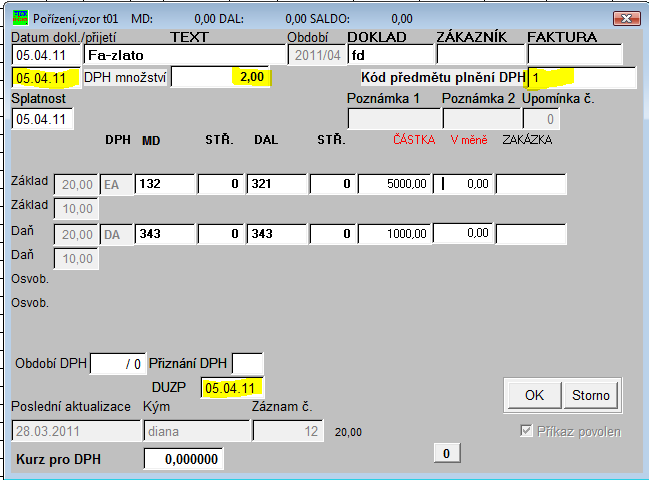The height and width of the screenshot is (480, 649).
Task: Close the Pořízení dialog window
Action: [x=626, y=19]
